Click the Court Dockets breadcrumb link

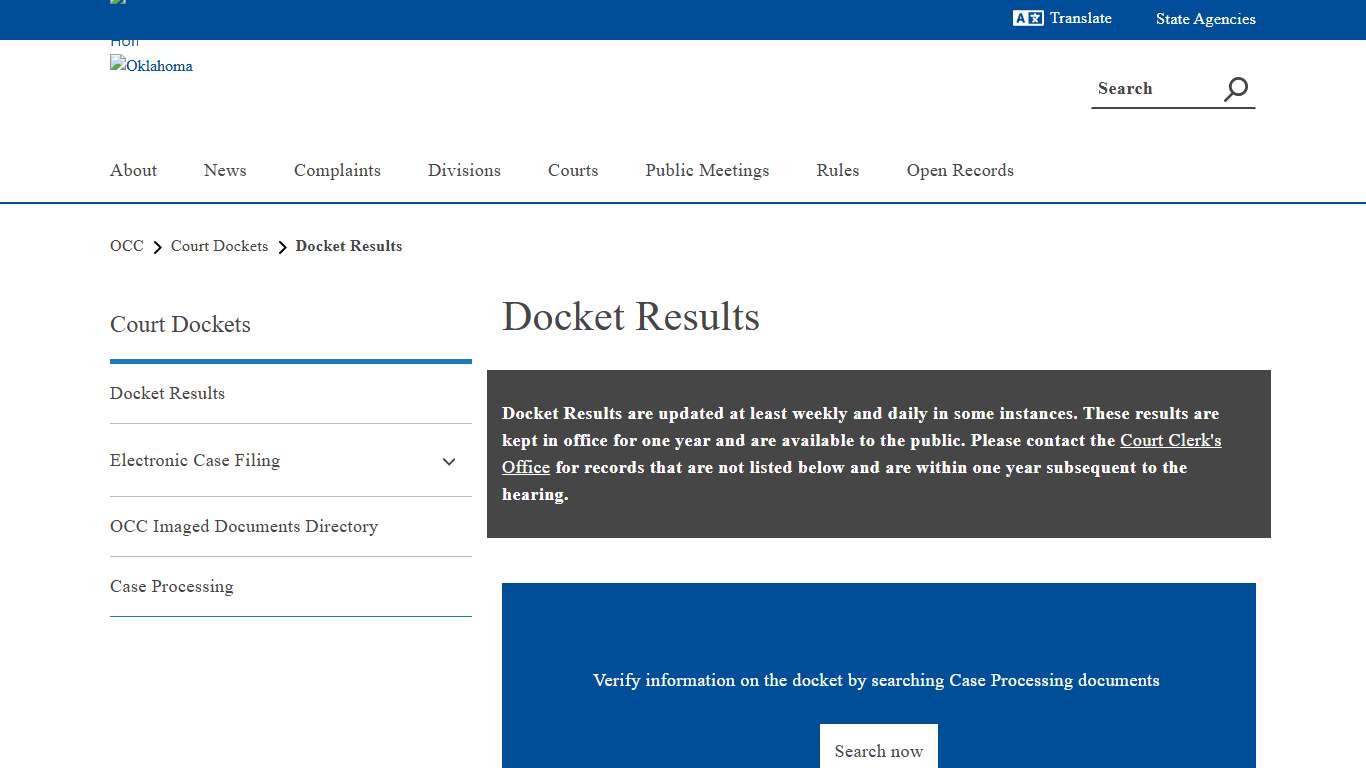coord(219,246)
